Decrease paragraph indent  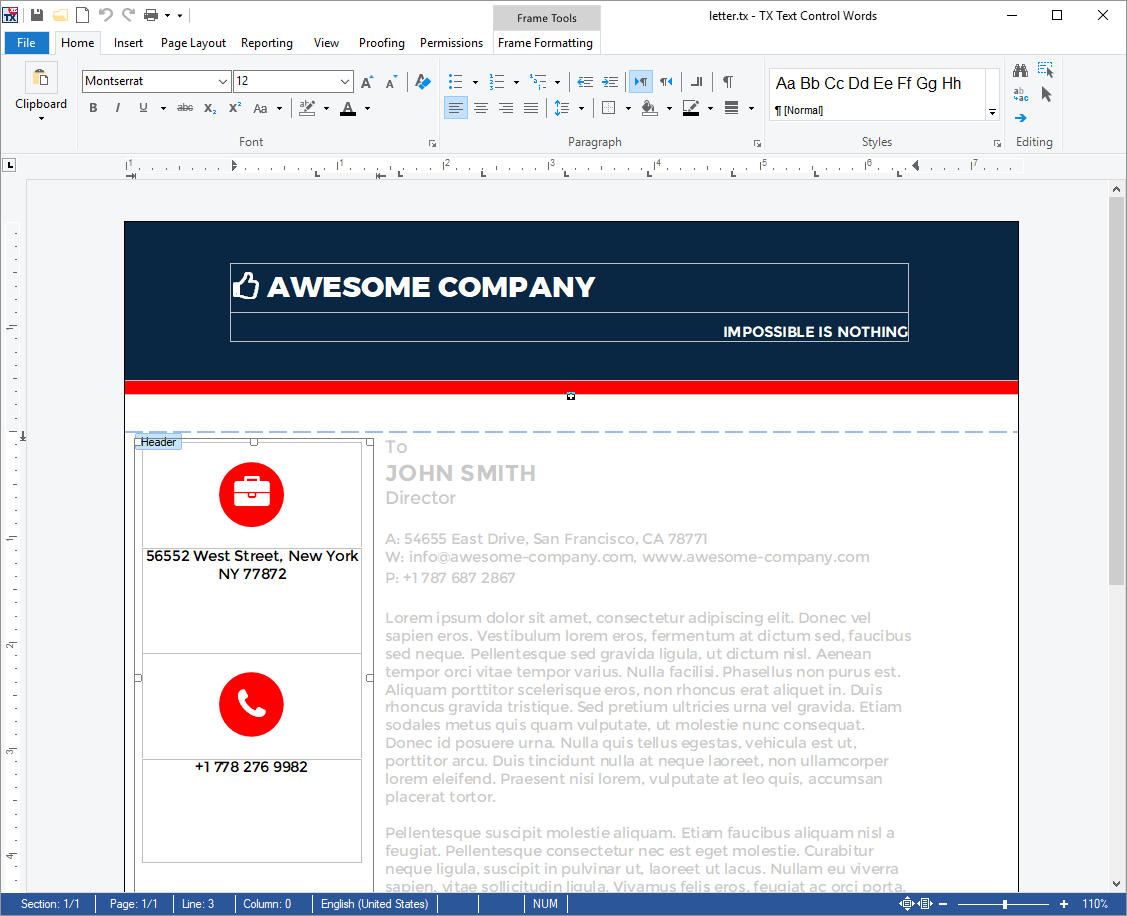(x=585, y=82)
